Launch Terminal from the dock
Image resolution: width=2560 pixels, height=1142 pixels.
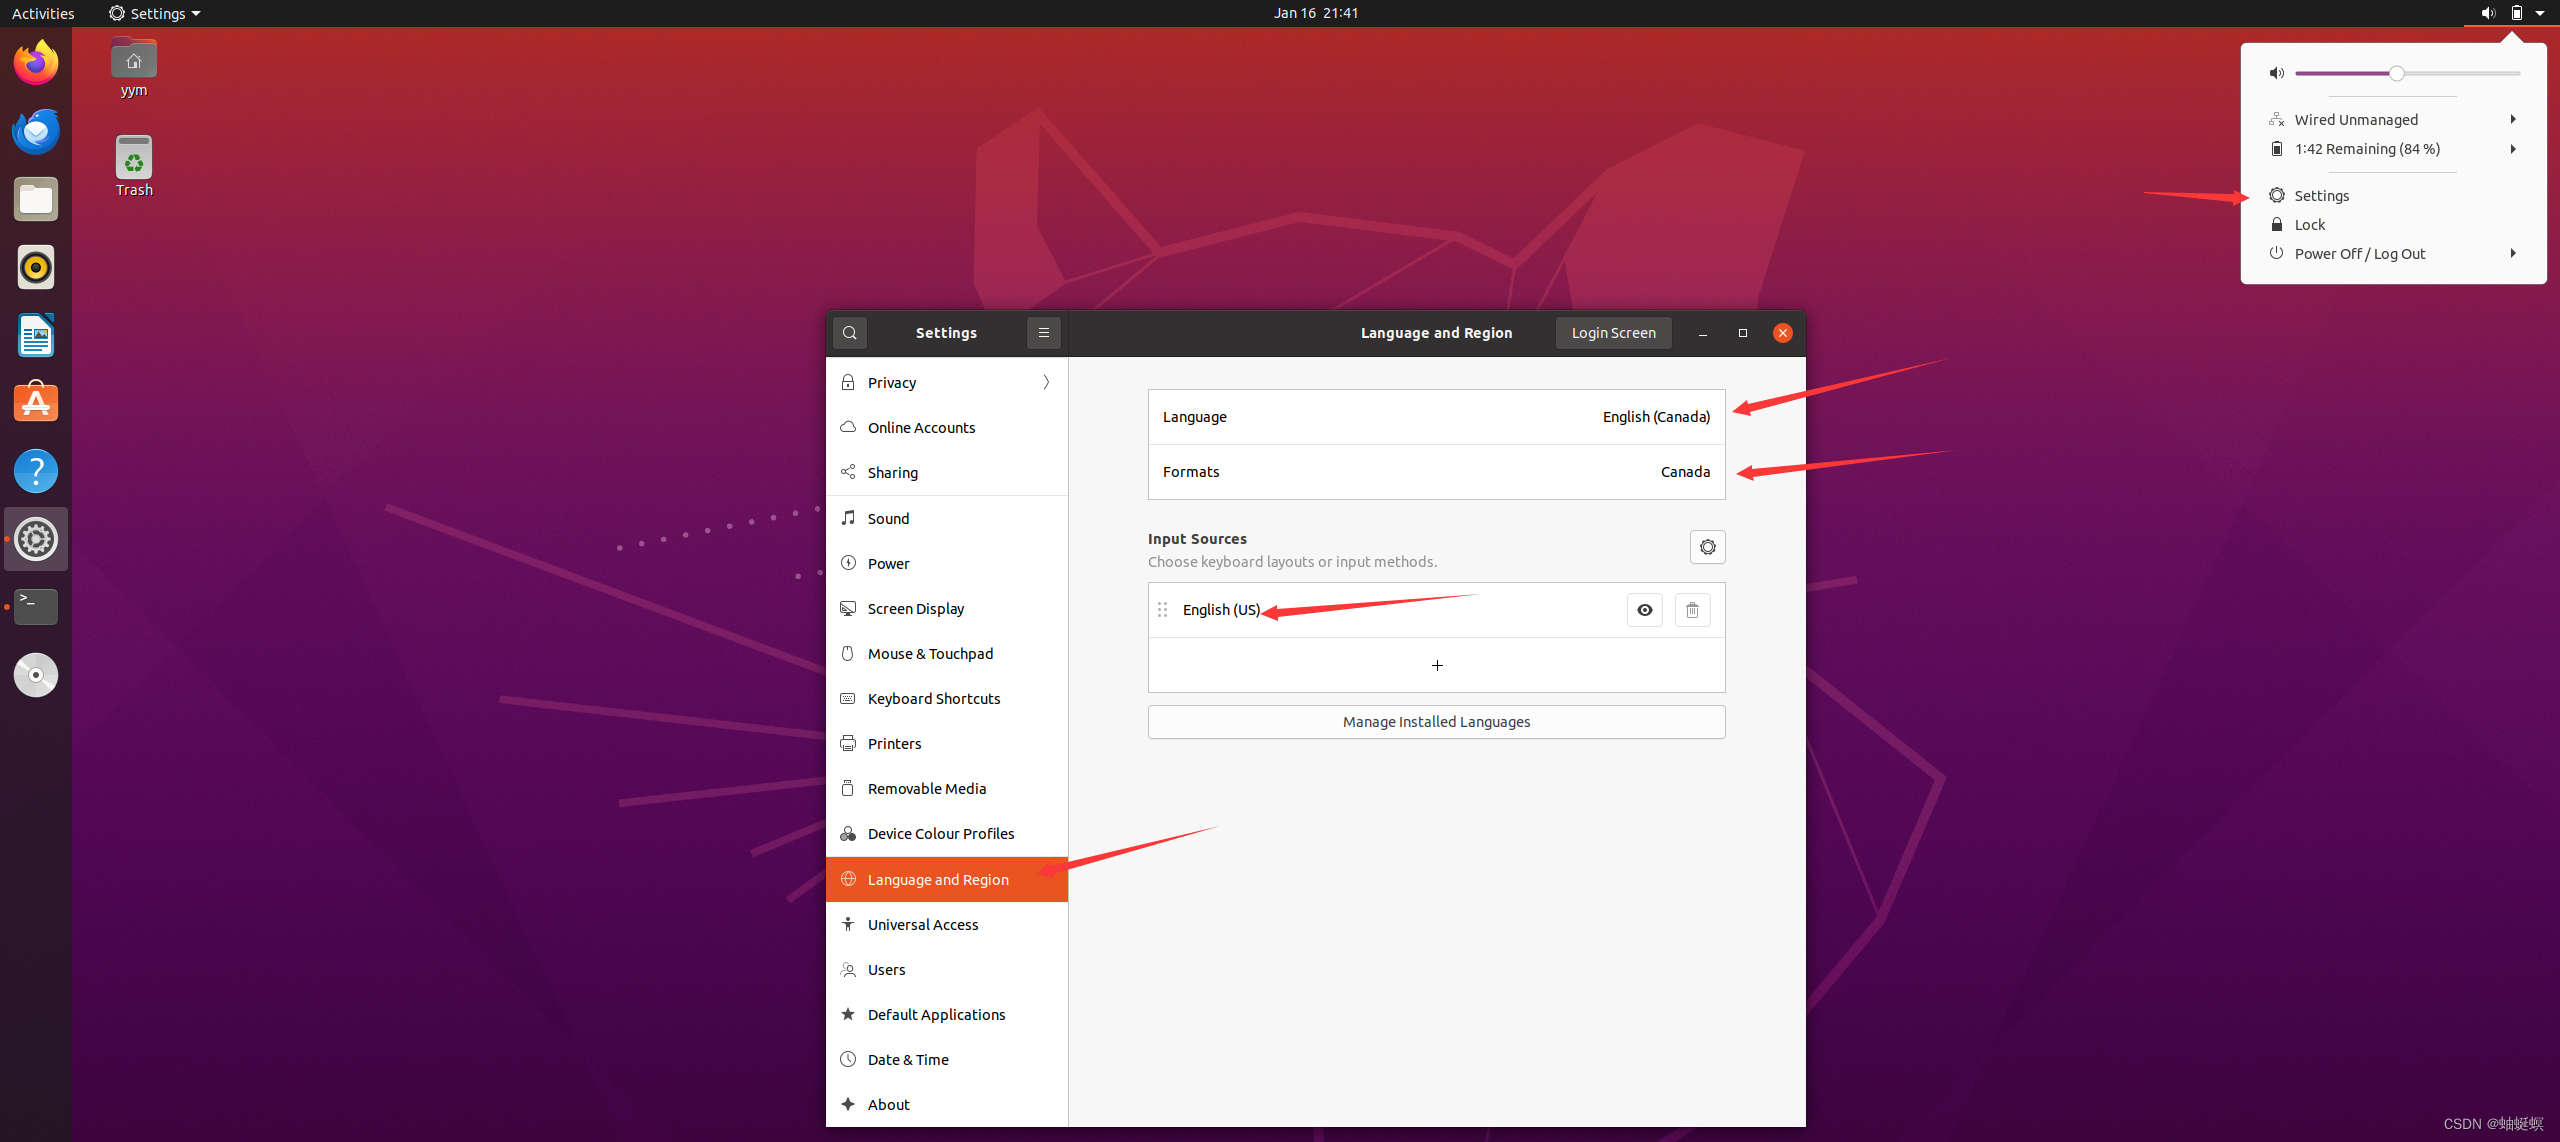pyautogui.click(x=36, y=606)
